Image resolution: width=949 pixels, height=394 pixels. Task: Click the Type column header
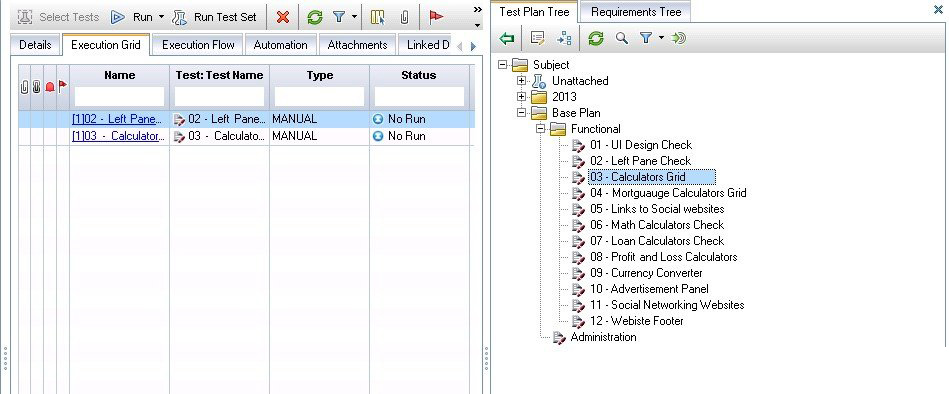[x=320, y=75]
